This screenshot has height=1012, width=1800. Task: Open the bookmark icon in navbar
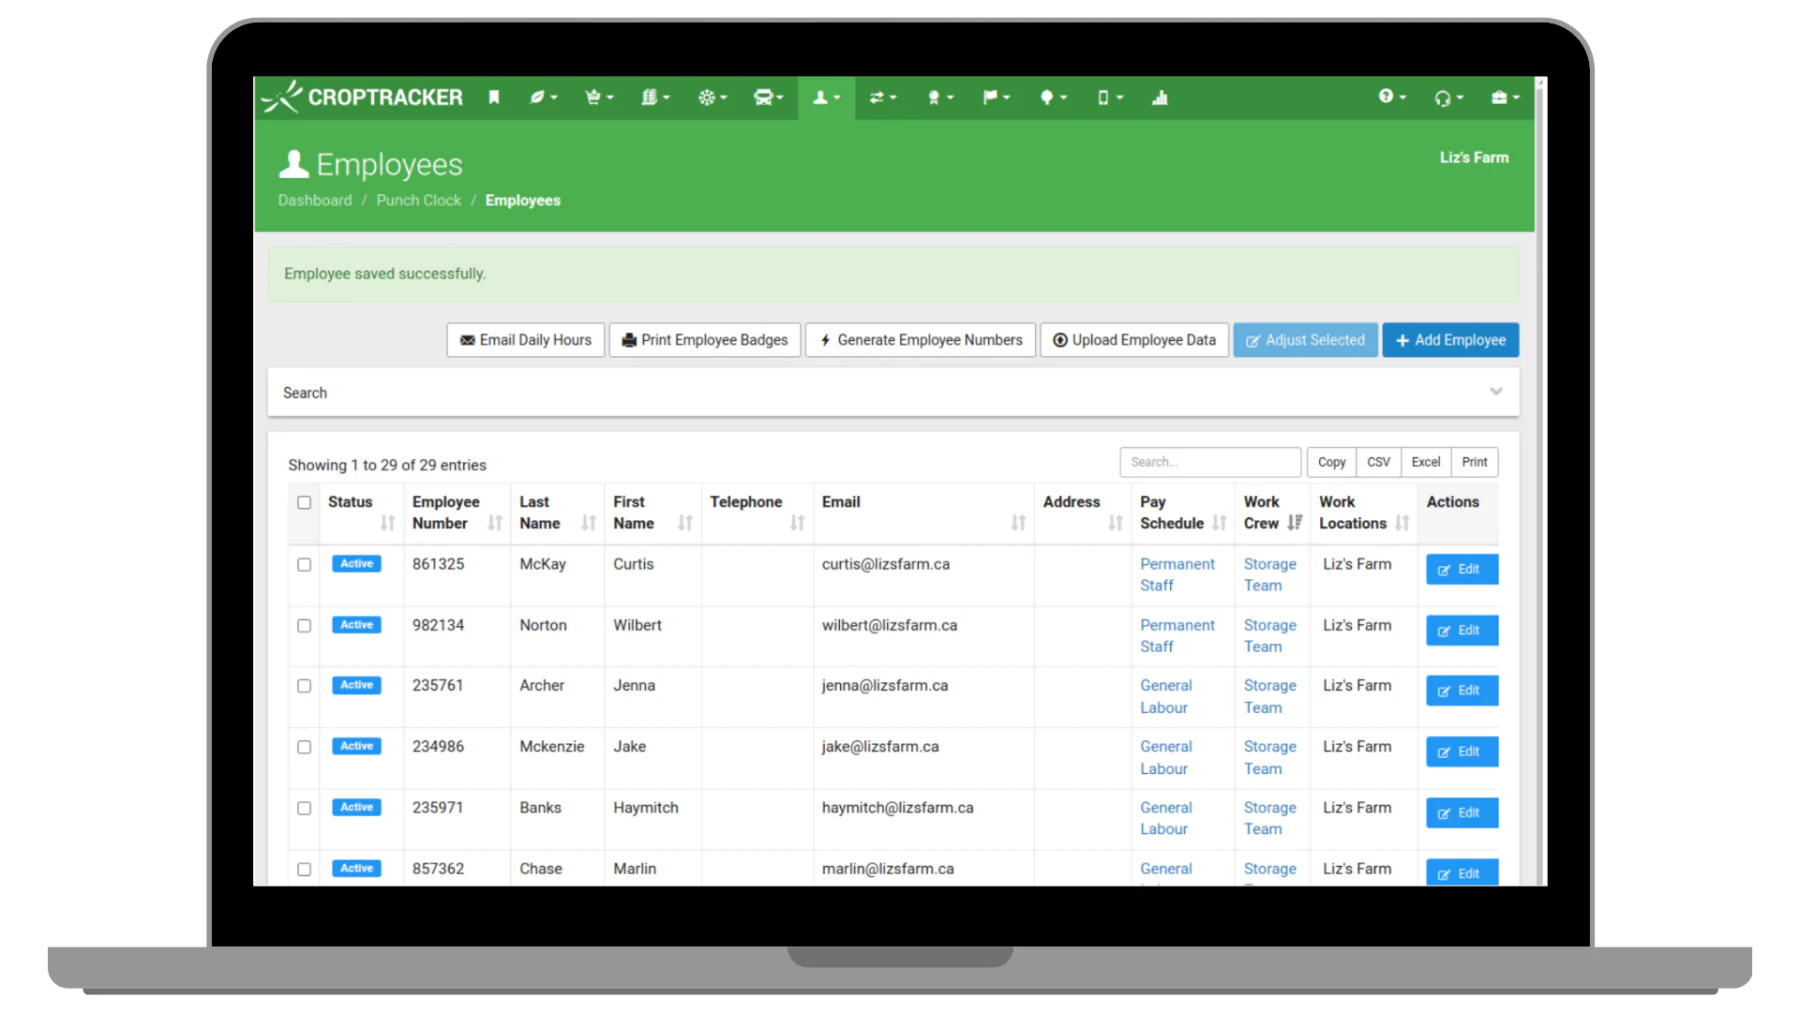[x=494, y=97]
